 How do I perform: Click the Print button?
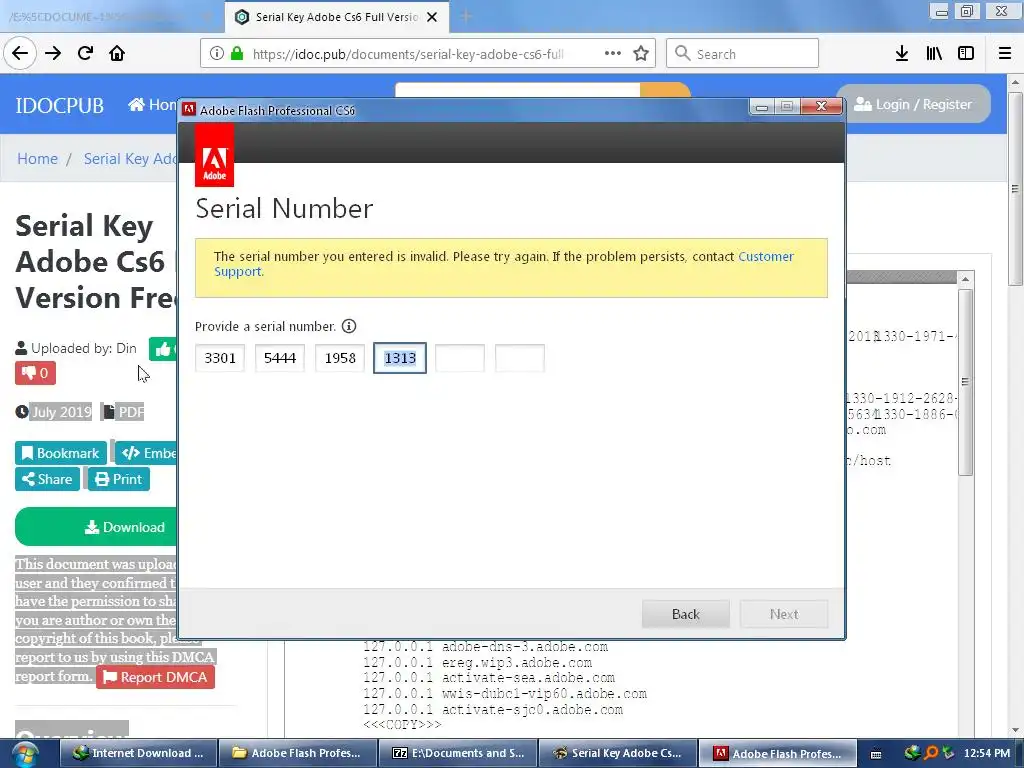click(118, 479)
